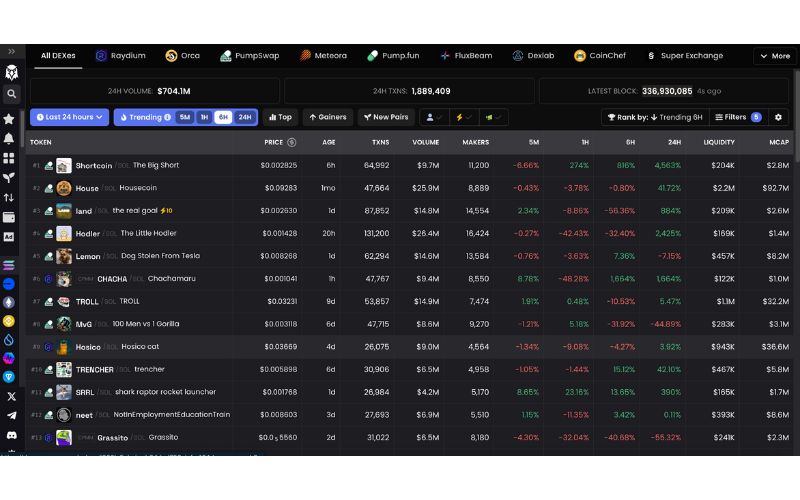Toggle the lightning boost filter button
Viewport: 800px width, 500px height.
(464, 117)
